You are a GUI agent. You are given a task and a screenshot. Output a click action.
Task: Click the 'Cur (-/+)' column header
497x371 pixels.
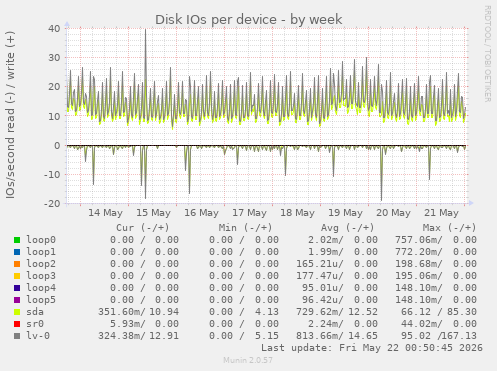143,228
